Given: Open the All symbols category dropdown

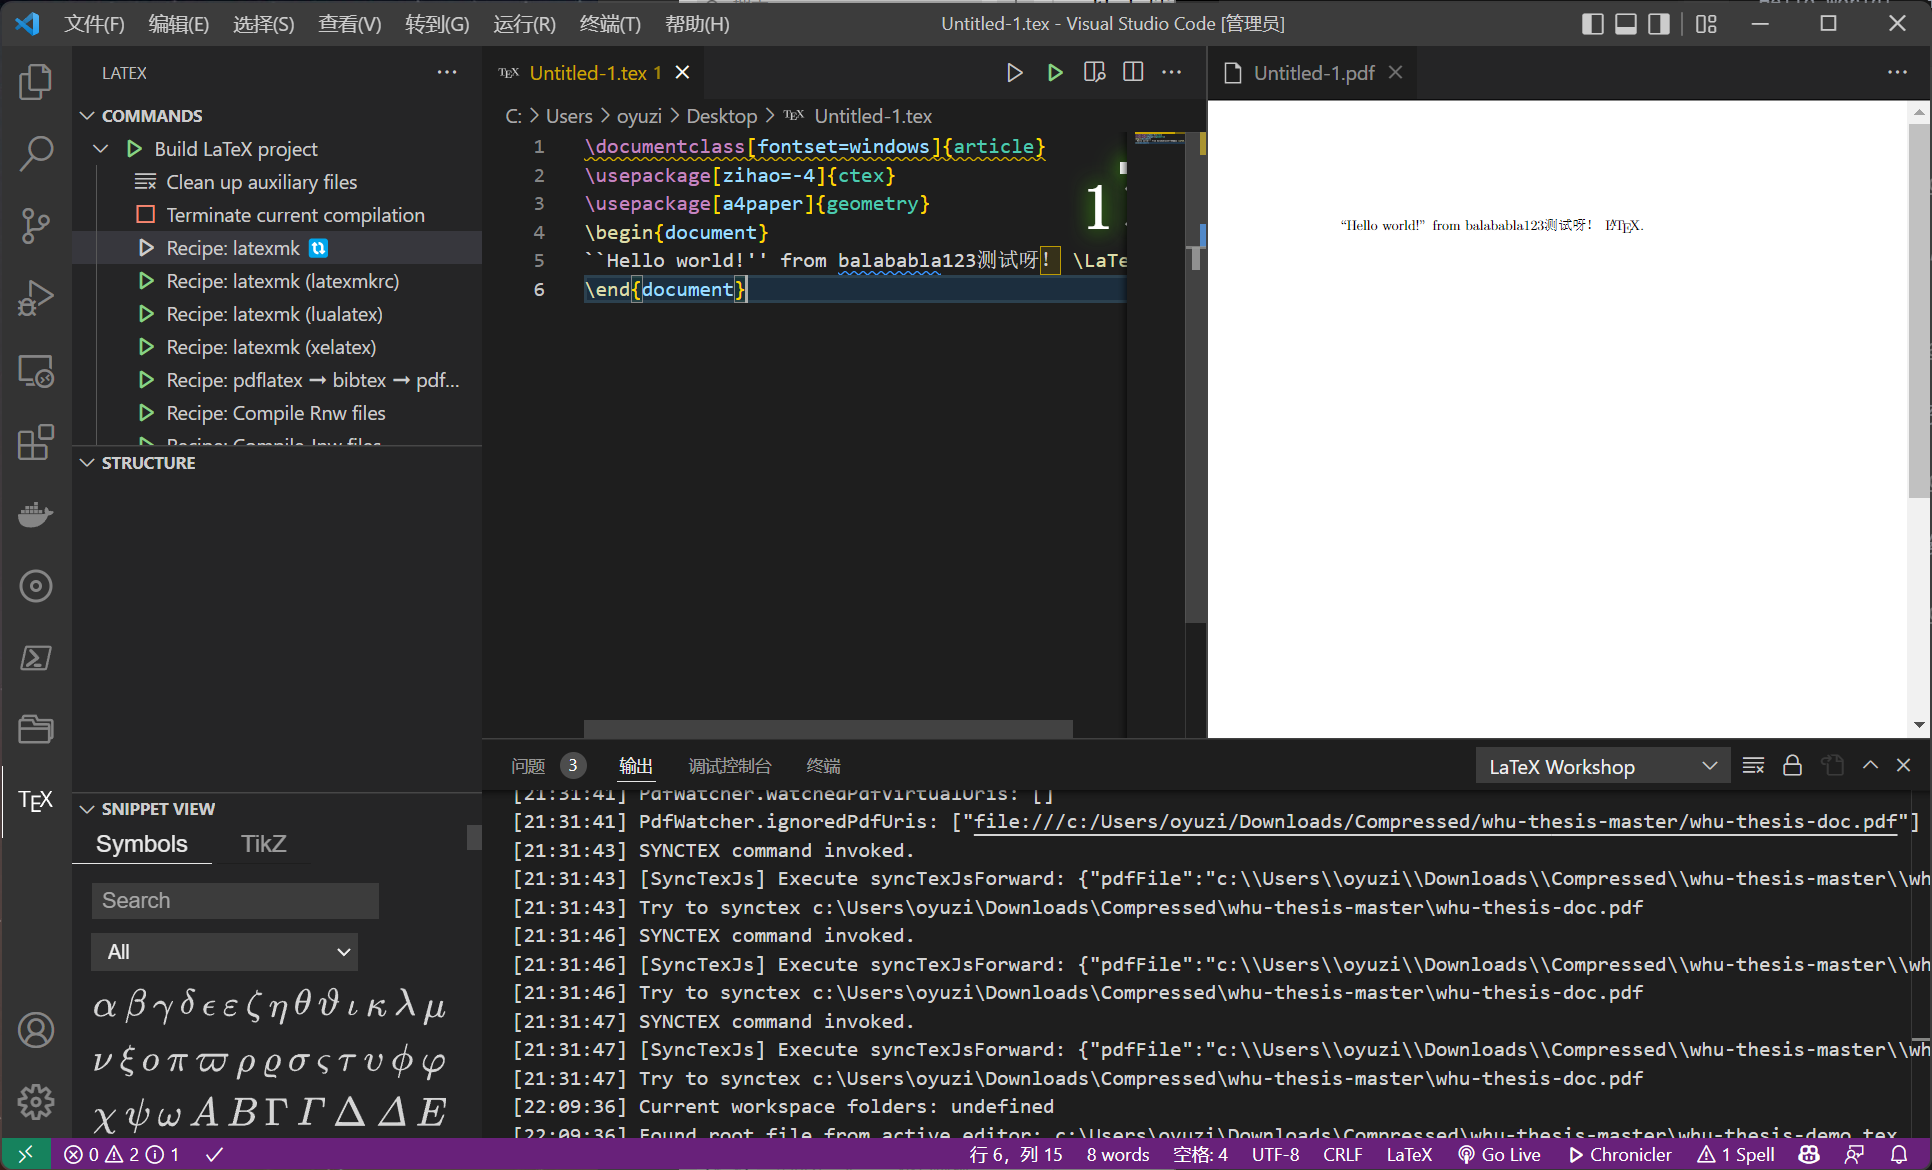Looking at the screenshot, I should 225,952.
